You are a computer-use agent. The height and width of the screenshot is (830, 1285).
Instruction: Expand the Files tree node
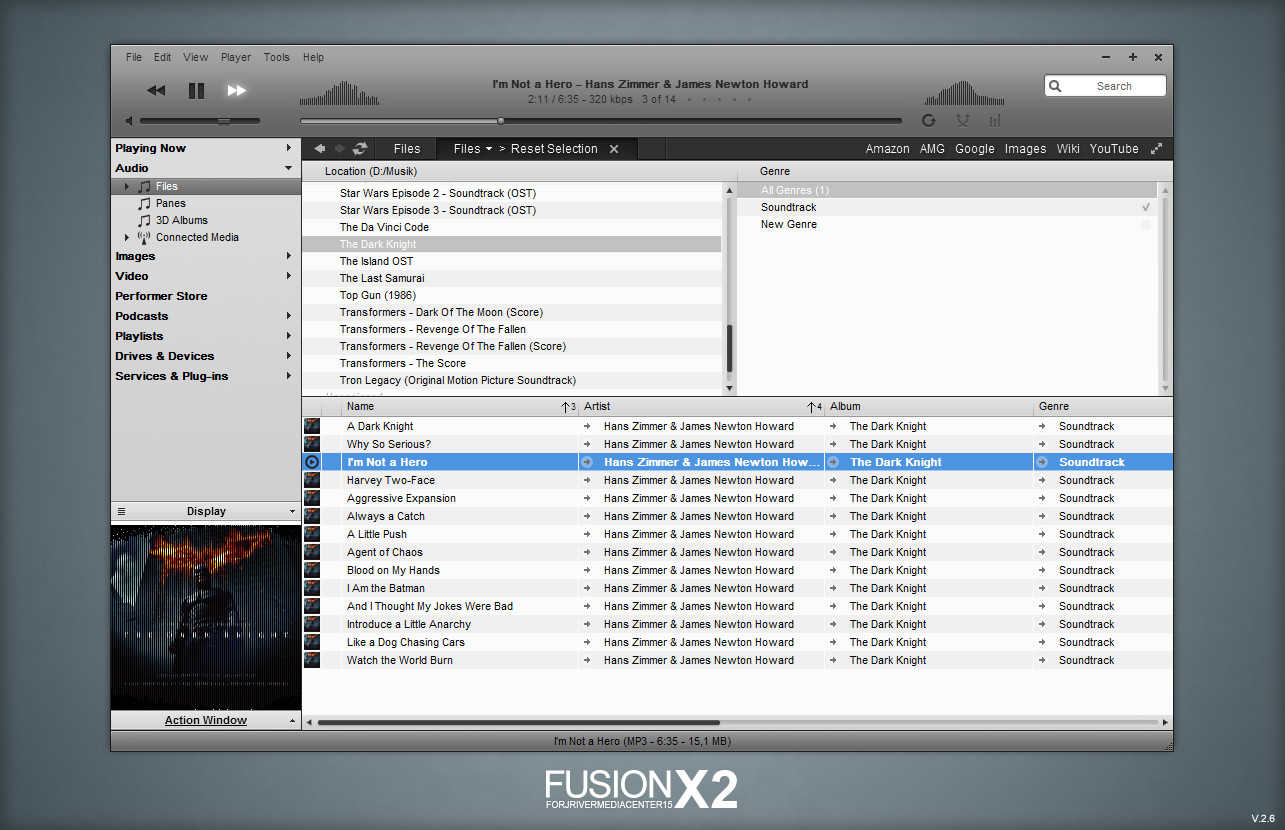click(126, 186)
